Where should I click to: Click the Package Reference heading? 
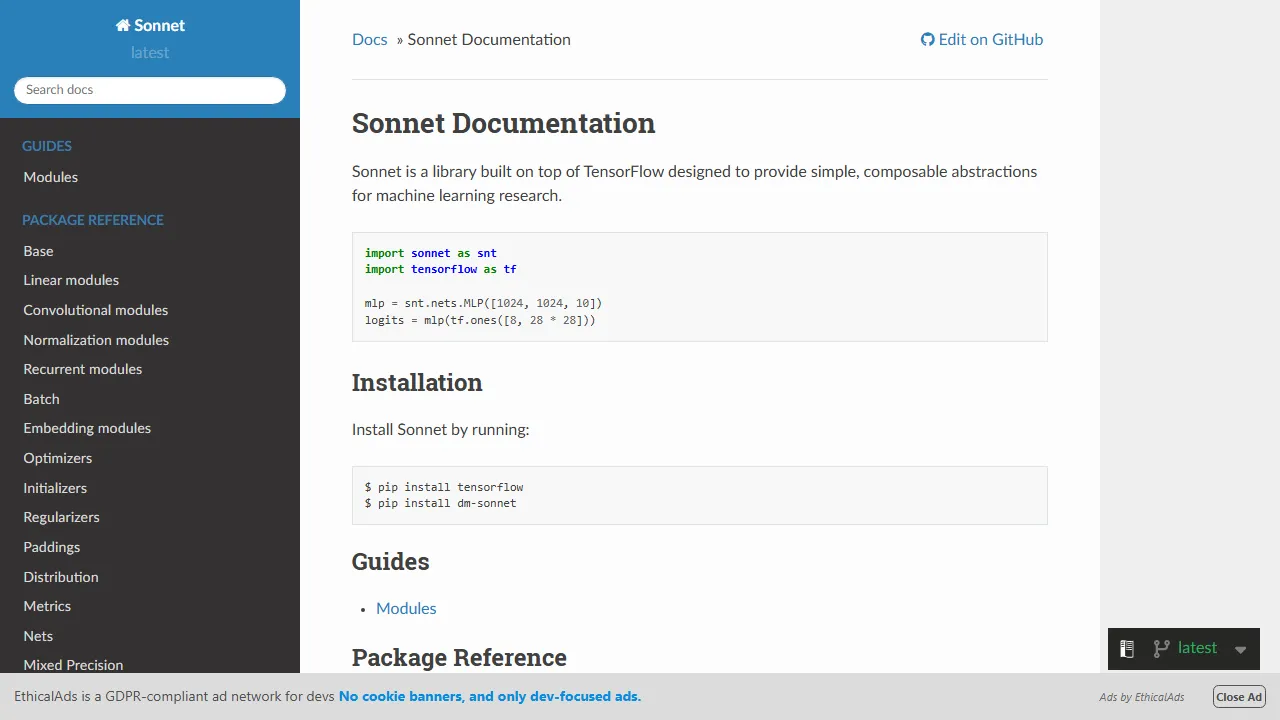tap(459, 657)
